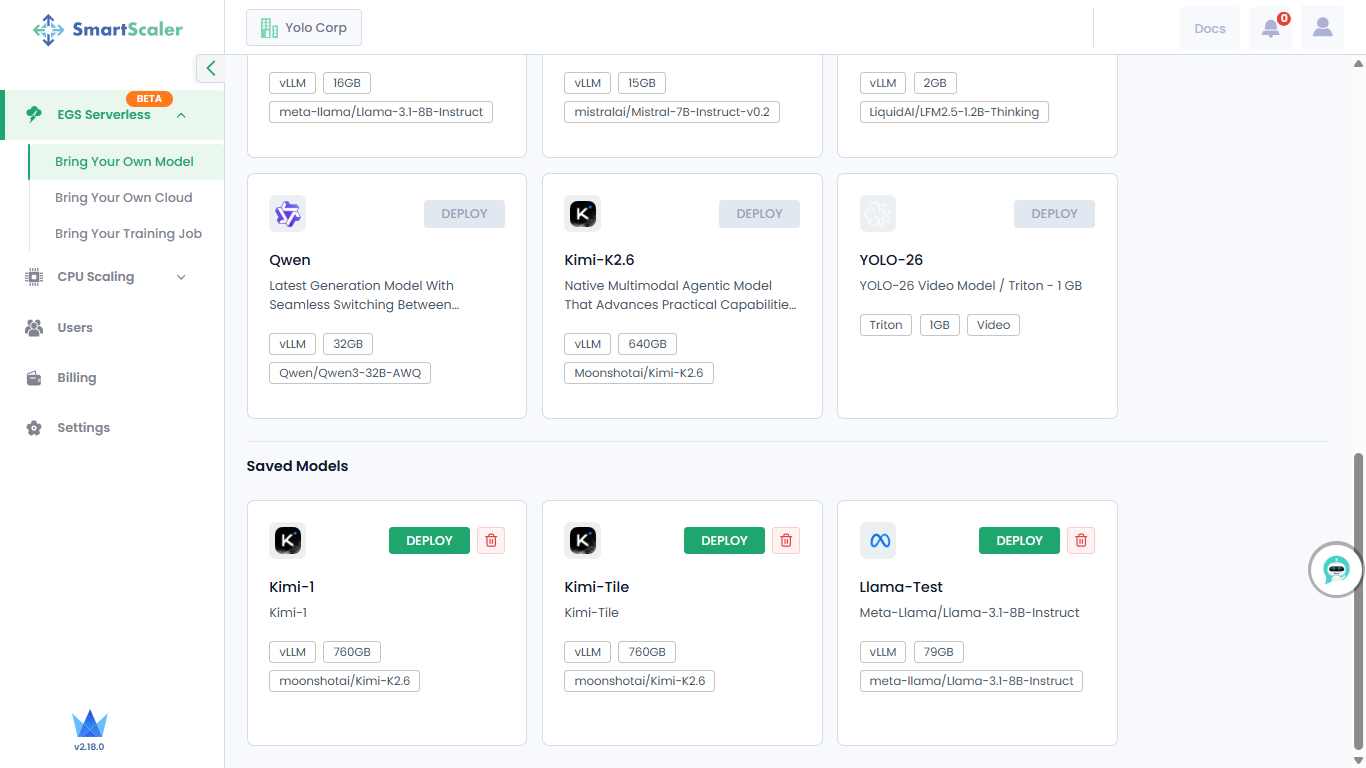This screenshot has width=1366, height=768.
Task: Click the SmartScaler logo
Action: (108, 29)
